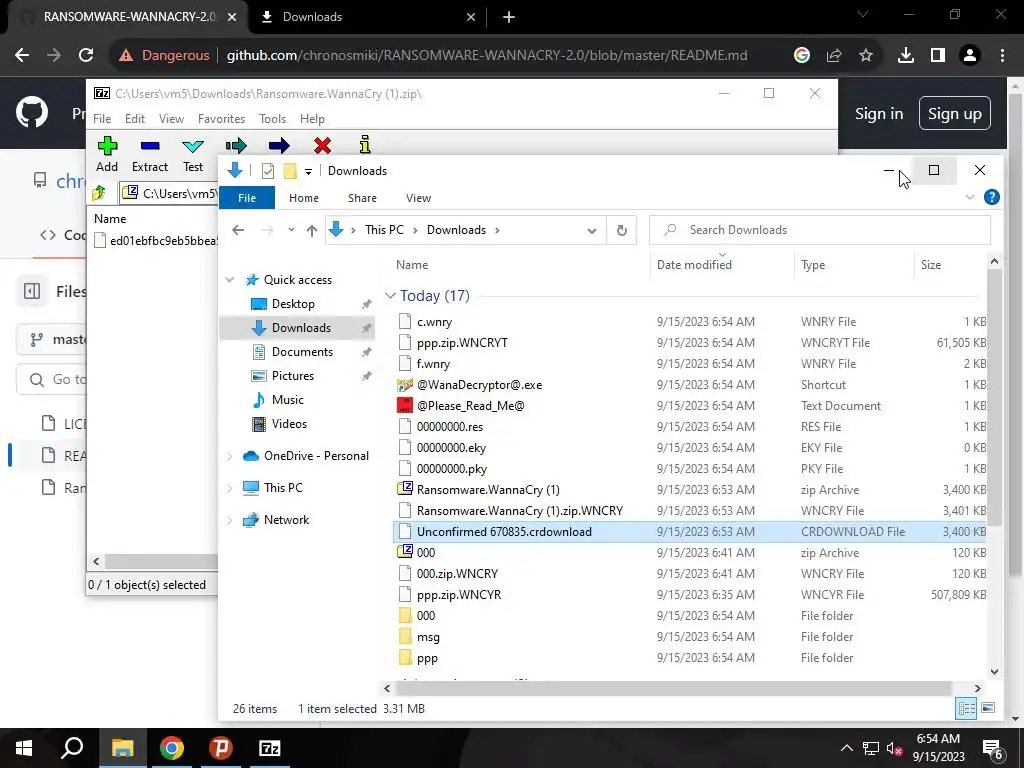Screen dimensions: 1024x768
Task: Bookmark this page with the star icon
Action: point(865,56)
